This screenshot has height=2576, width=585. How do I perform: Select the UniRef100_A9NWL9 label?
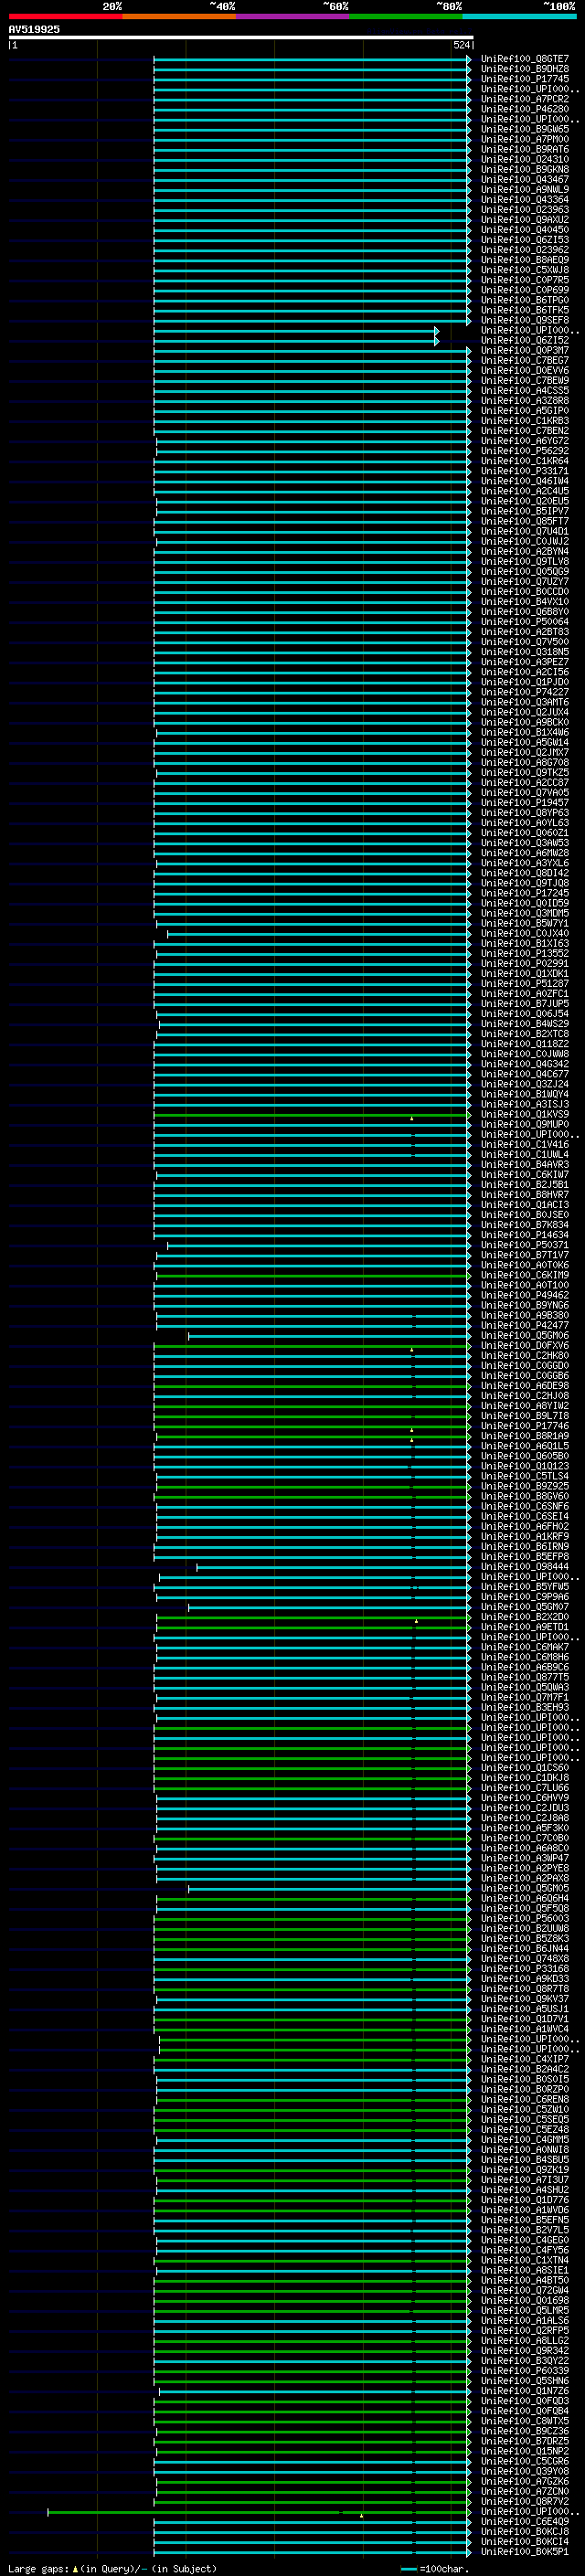pyautogui.click(x=525, y=189)
